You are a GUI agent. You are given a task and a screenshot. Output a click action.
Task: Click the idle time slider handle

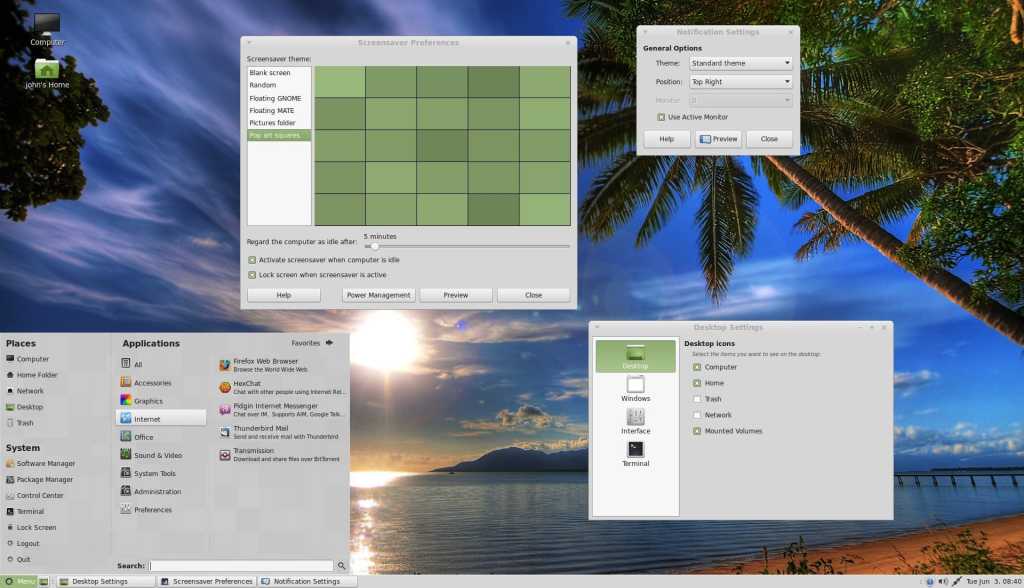point(373,246)
